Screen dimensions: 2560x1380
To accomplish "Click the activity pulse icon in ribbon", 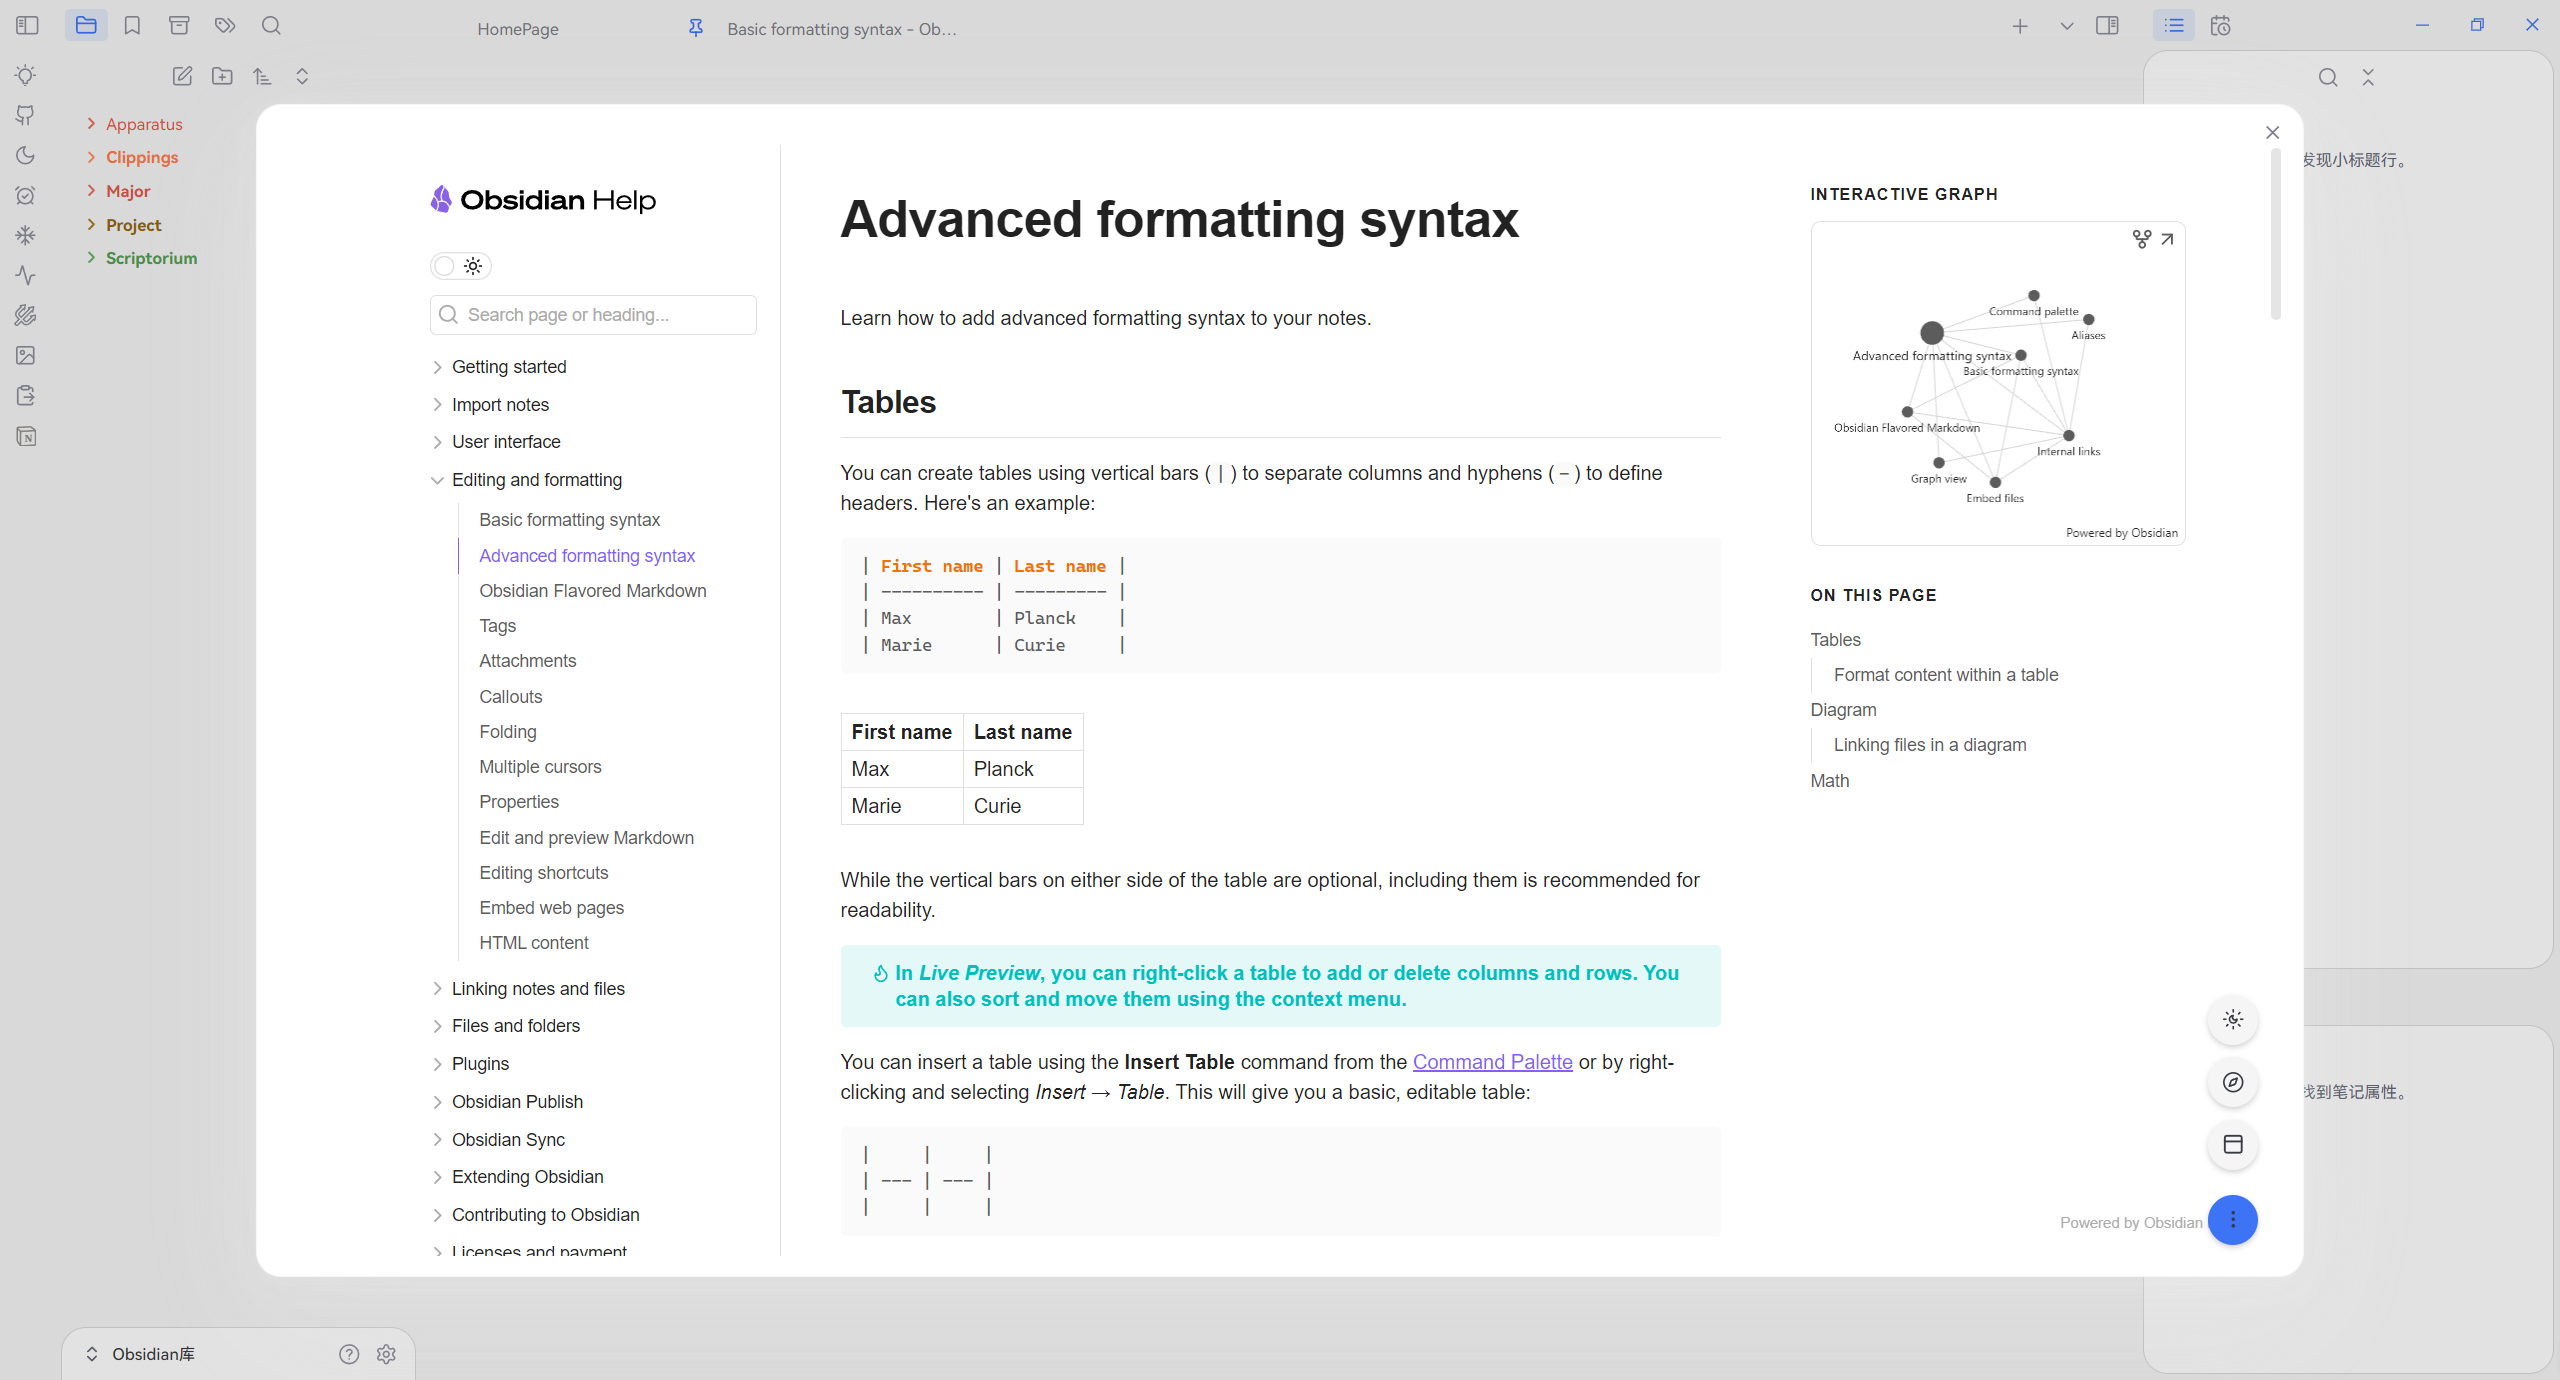I will (26, 275).
